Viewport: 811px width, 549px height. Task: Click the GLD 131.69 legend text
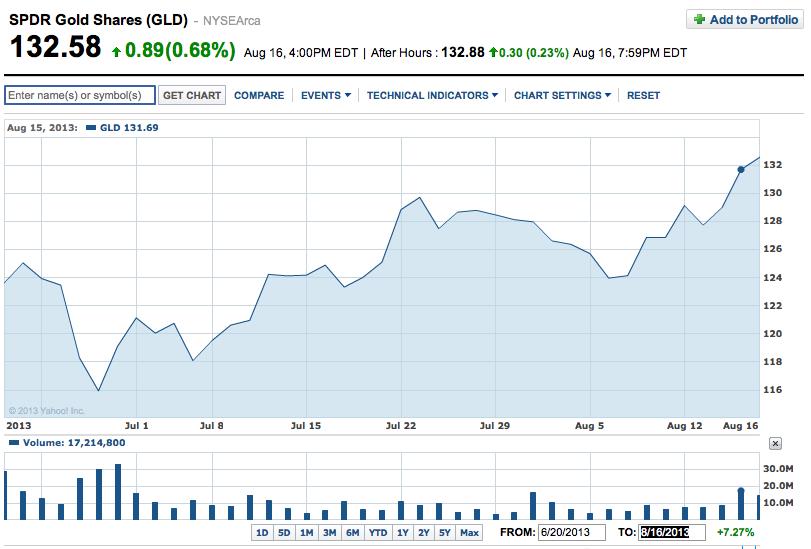click(x=129, y=128)
